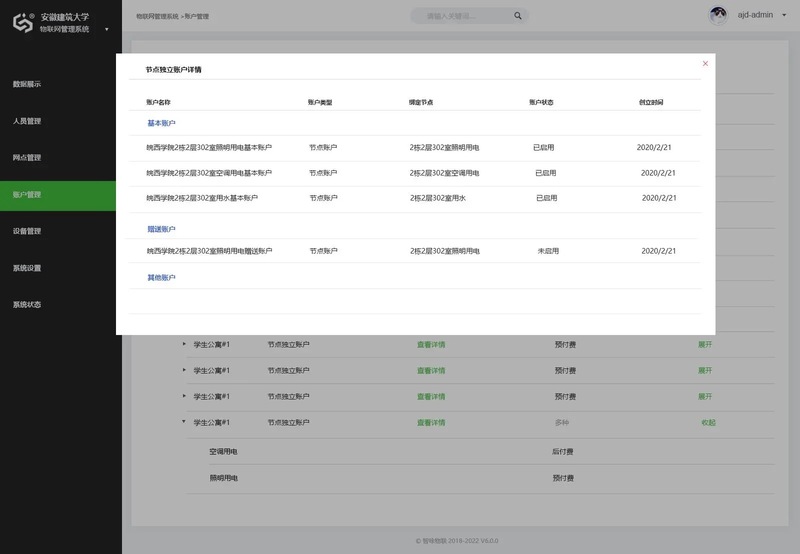Click the Anhui Jianzhu University logo icon
The image size is (800, 554).
pyautogui.click(x=23, y=23)
